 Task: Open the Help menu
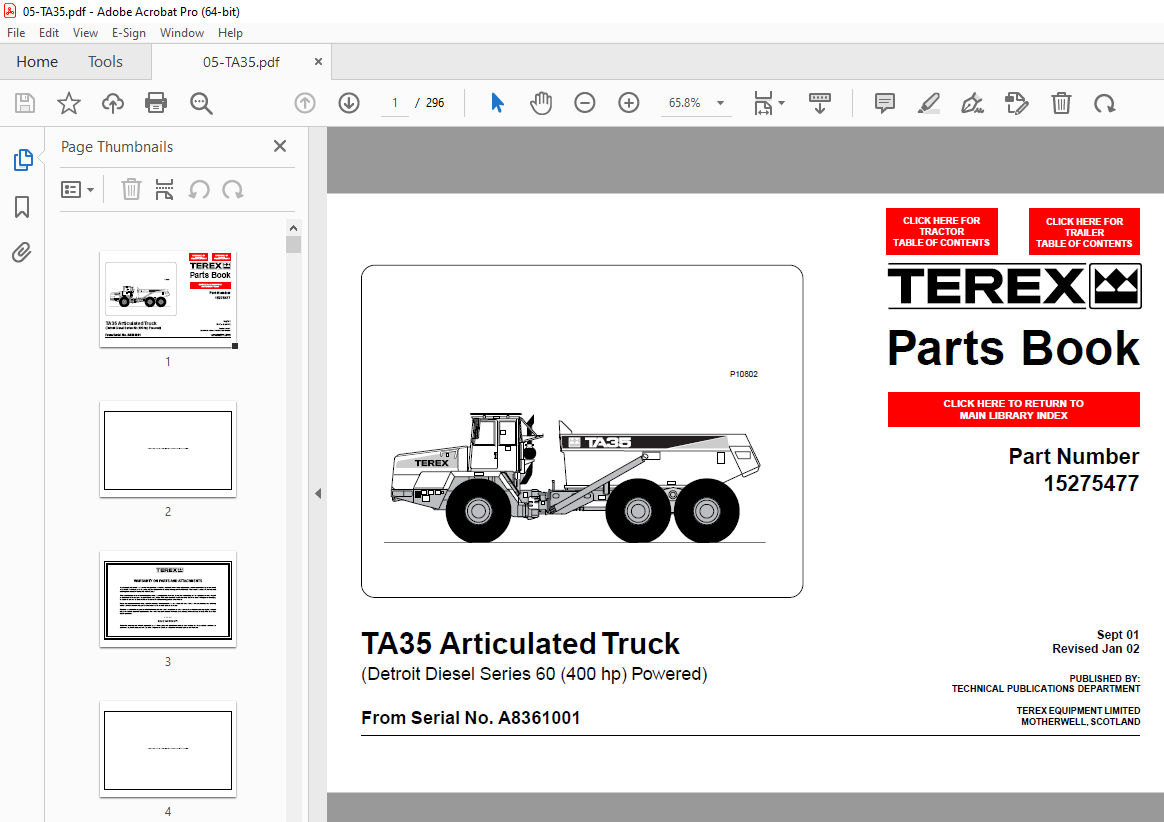pos(230,33)
